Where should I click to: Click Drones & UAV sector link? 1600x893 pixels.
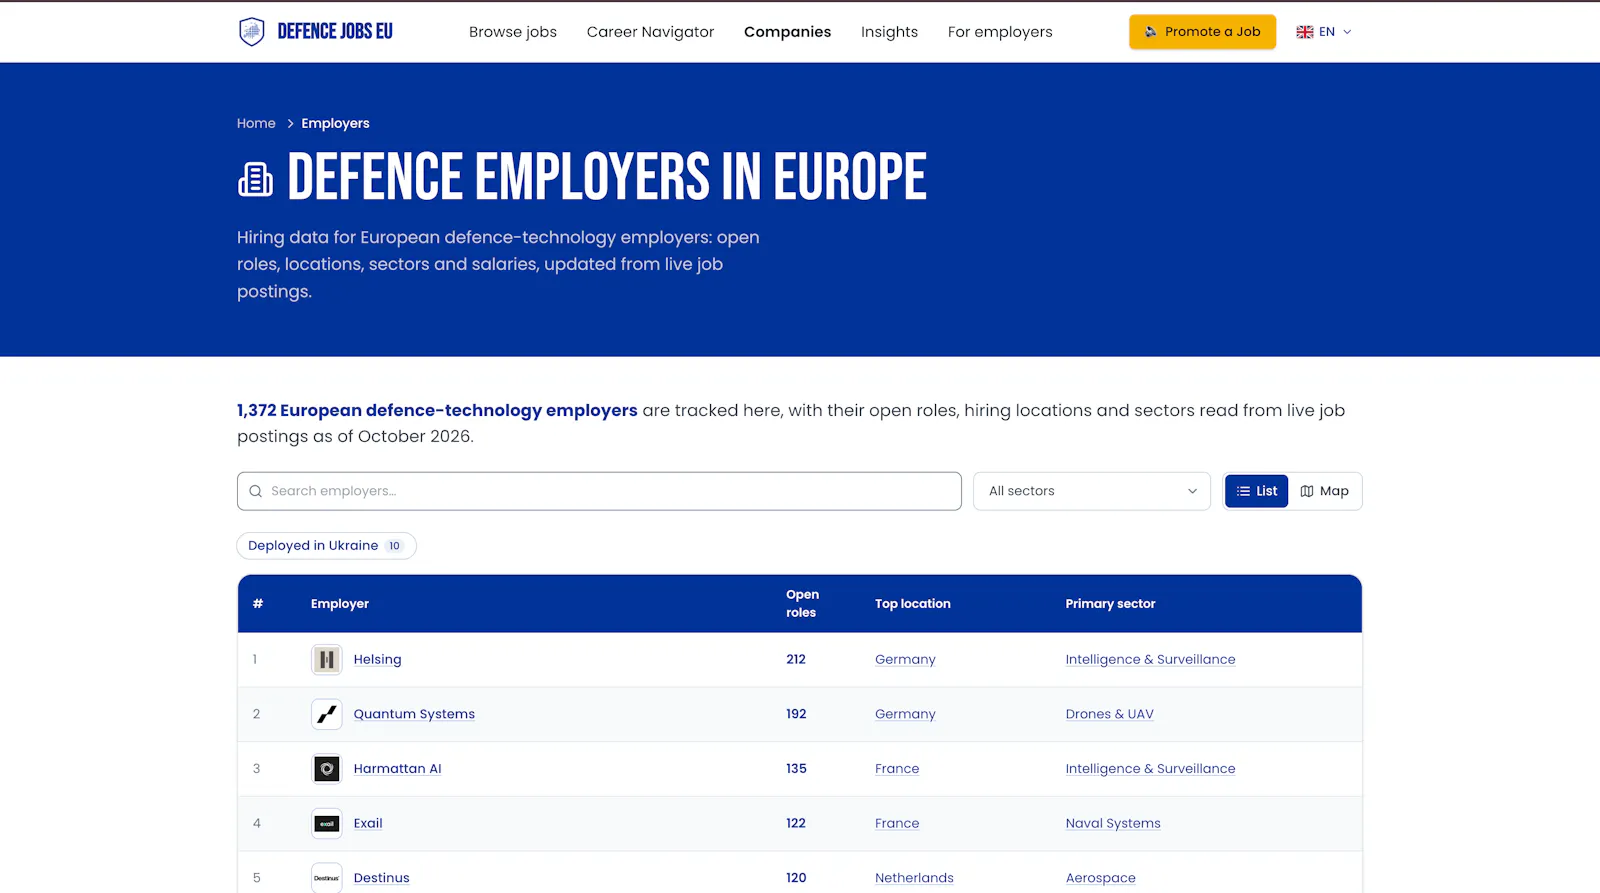point(1110,714)
